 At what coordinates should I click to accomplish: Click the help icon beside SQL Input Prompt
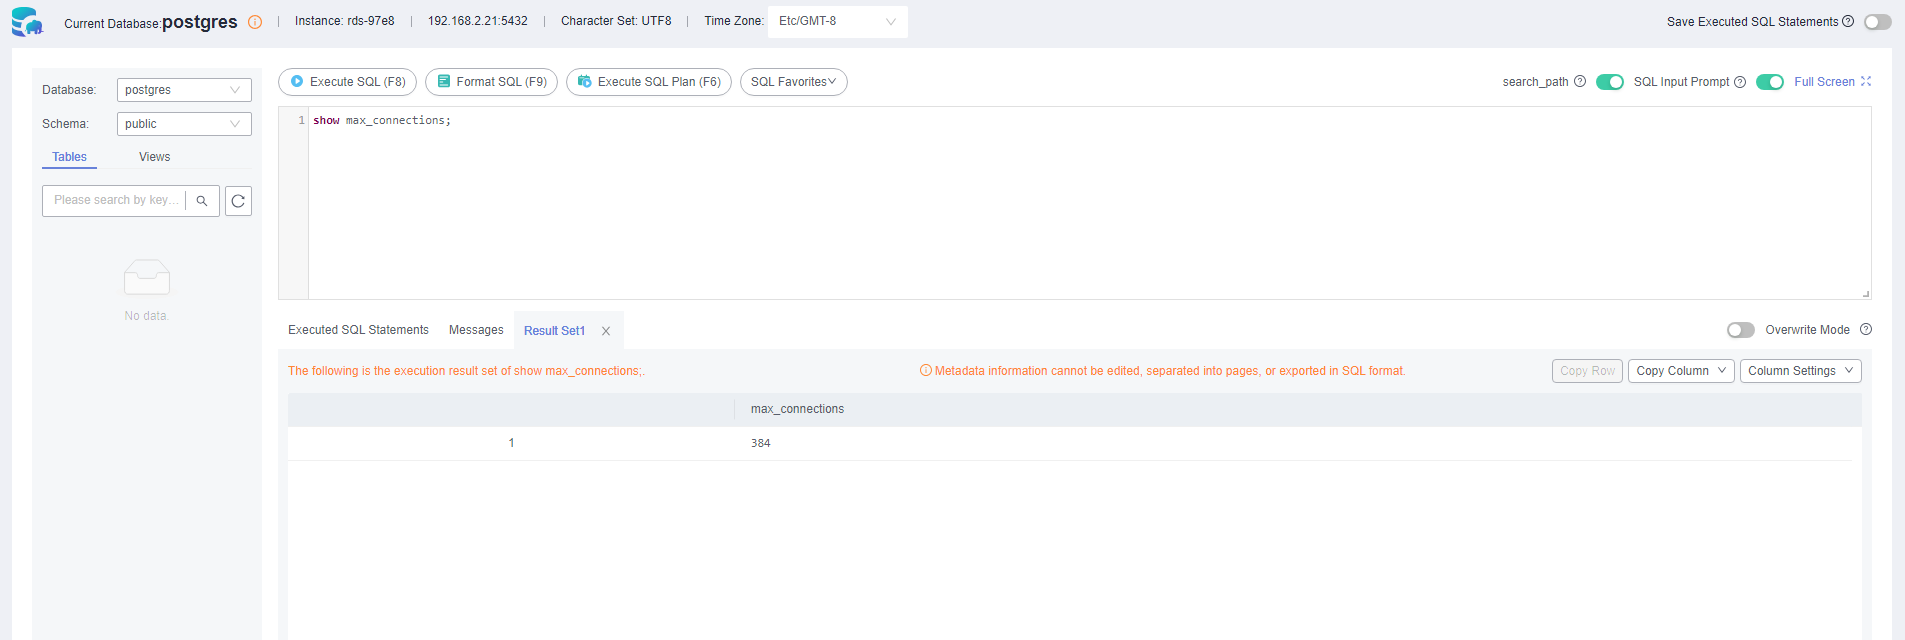point(1740,82)
